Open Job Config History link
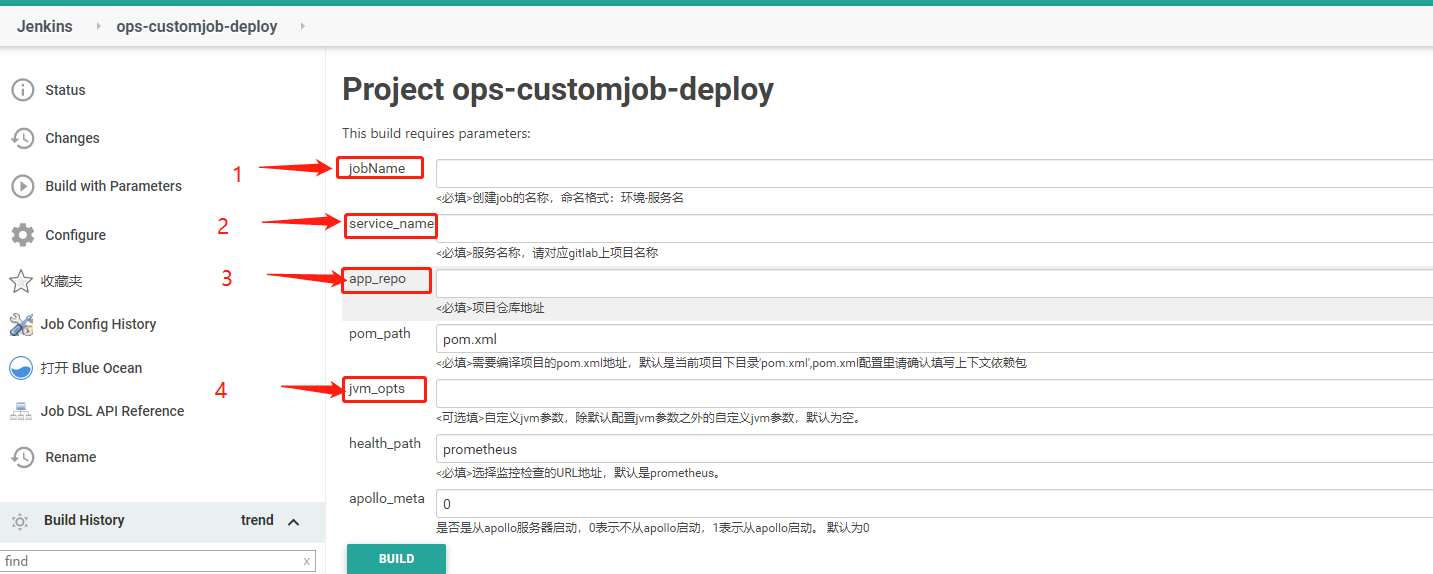This screenshot has width=1433, height=574. point(98,324)
